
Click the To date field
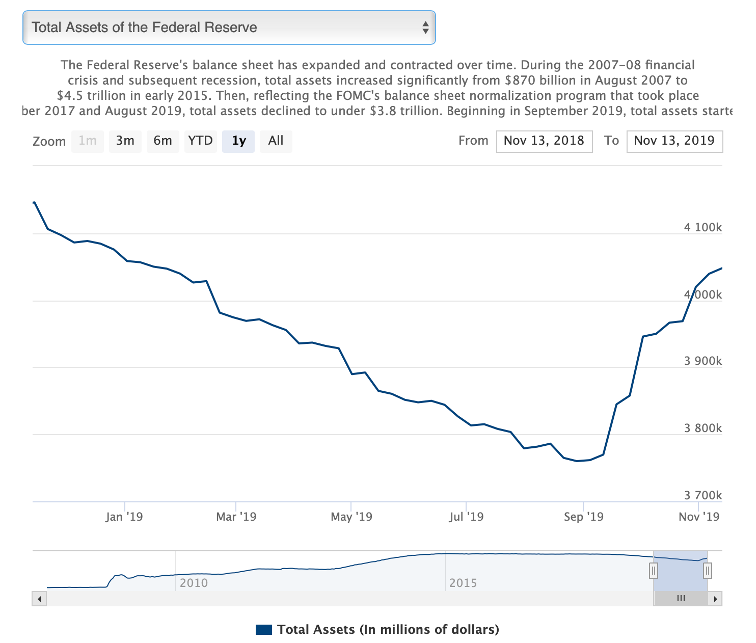pos(675,141)
